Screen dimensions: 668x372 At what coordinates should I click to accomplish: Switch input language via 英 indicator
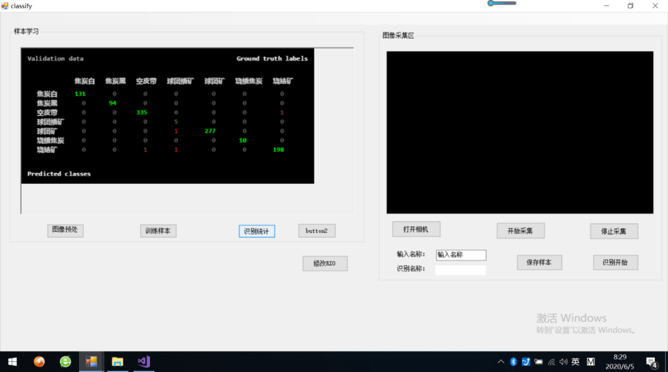click(576, 362)
